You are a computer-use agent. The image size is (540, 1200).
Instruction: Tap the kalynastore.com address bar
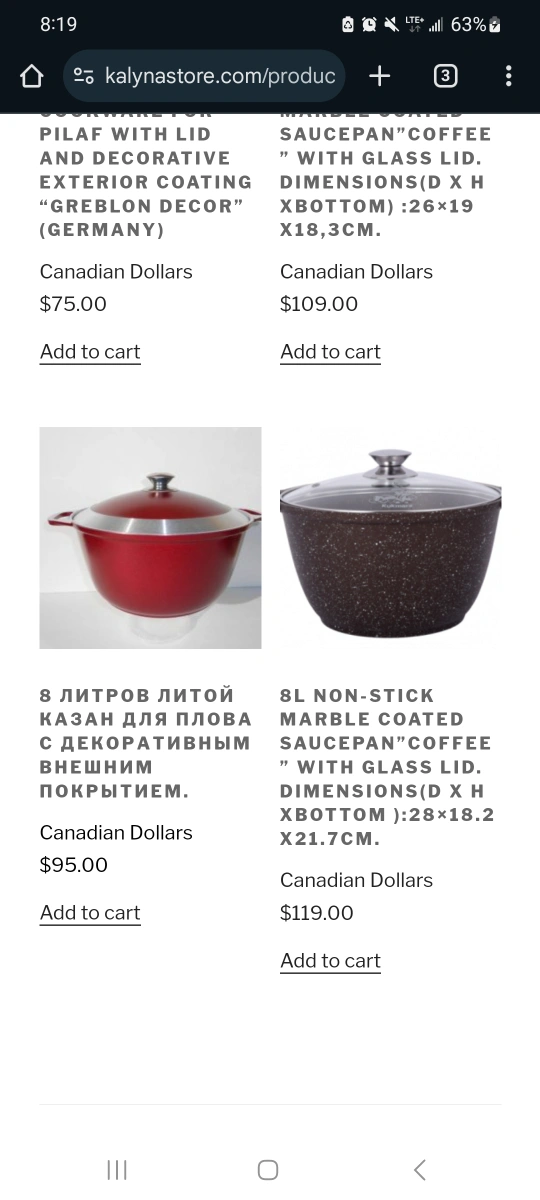click(205, 76)
